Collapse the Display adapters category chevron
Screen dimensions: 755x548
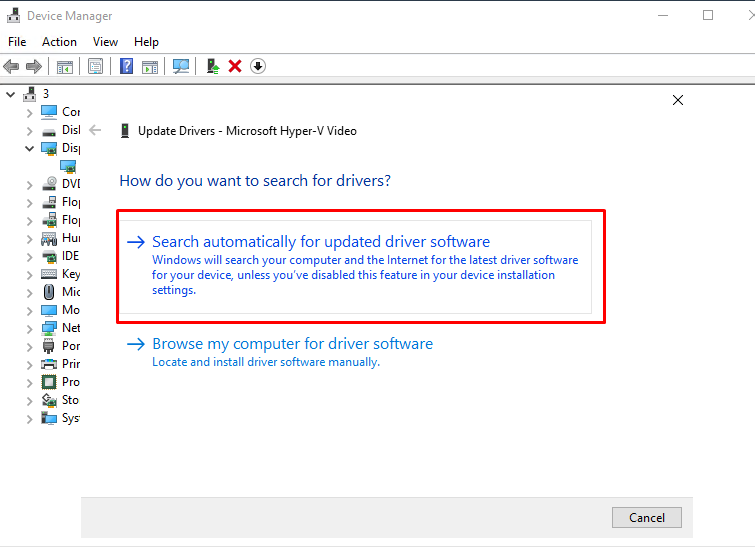pyautogui.click(x=29, y=148)
